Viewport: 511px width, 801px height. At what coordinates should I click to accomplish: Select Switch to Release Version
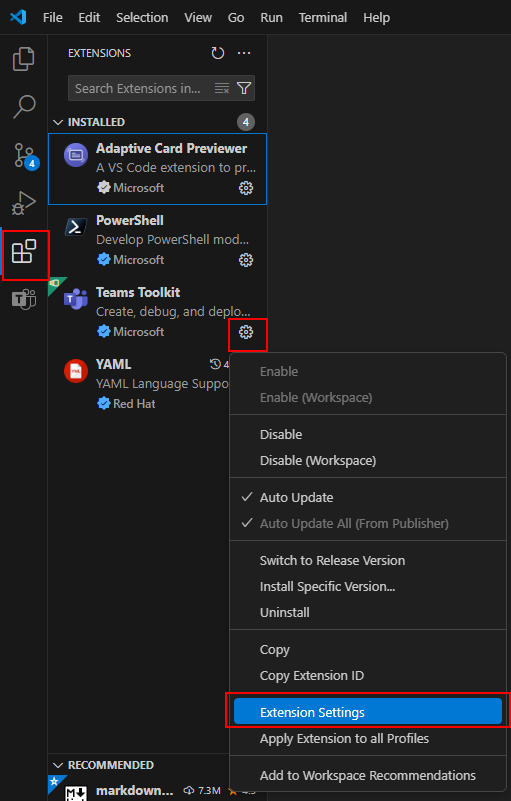[332, 560]
